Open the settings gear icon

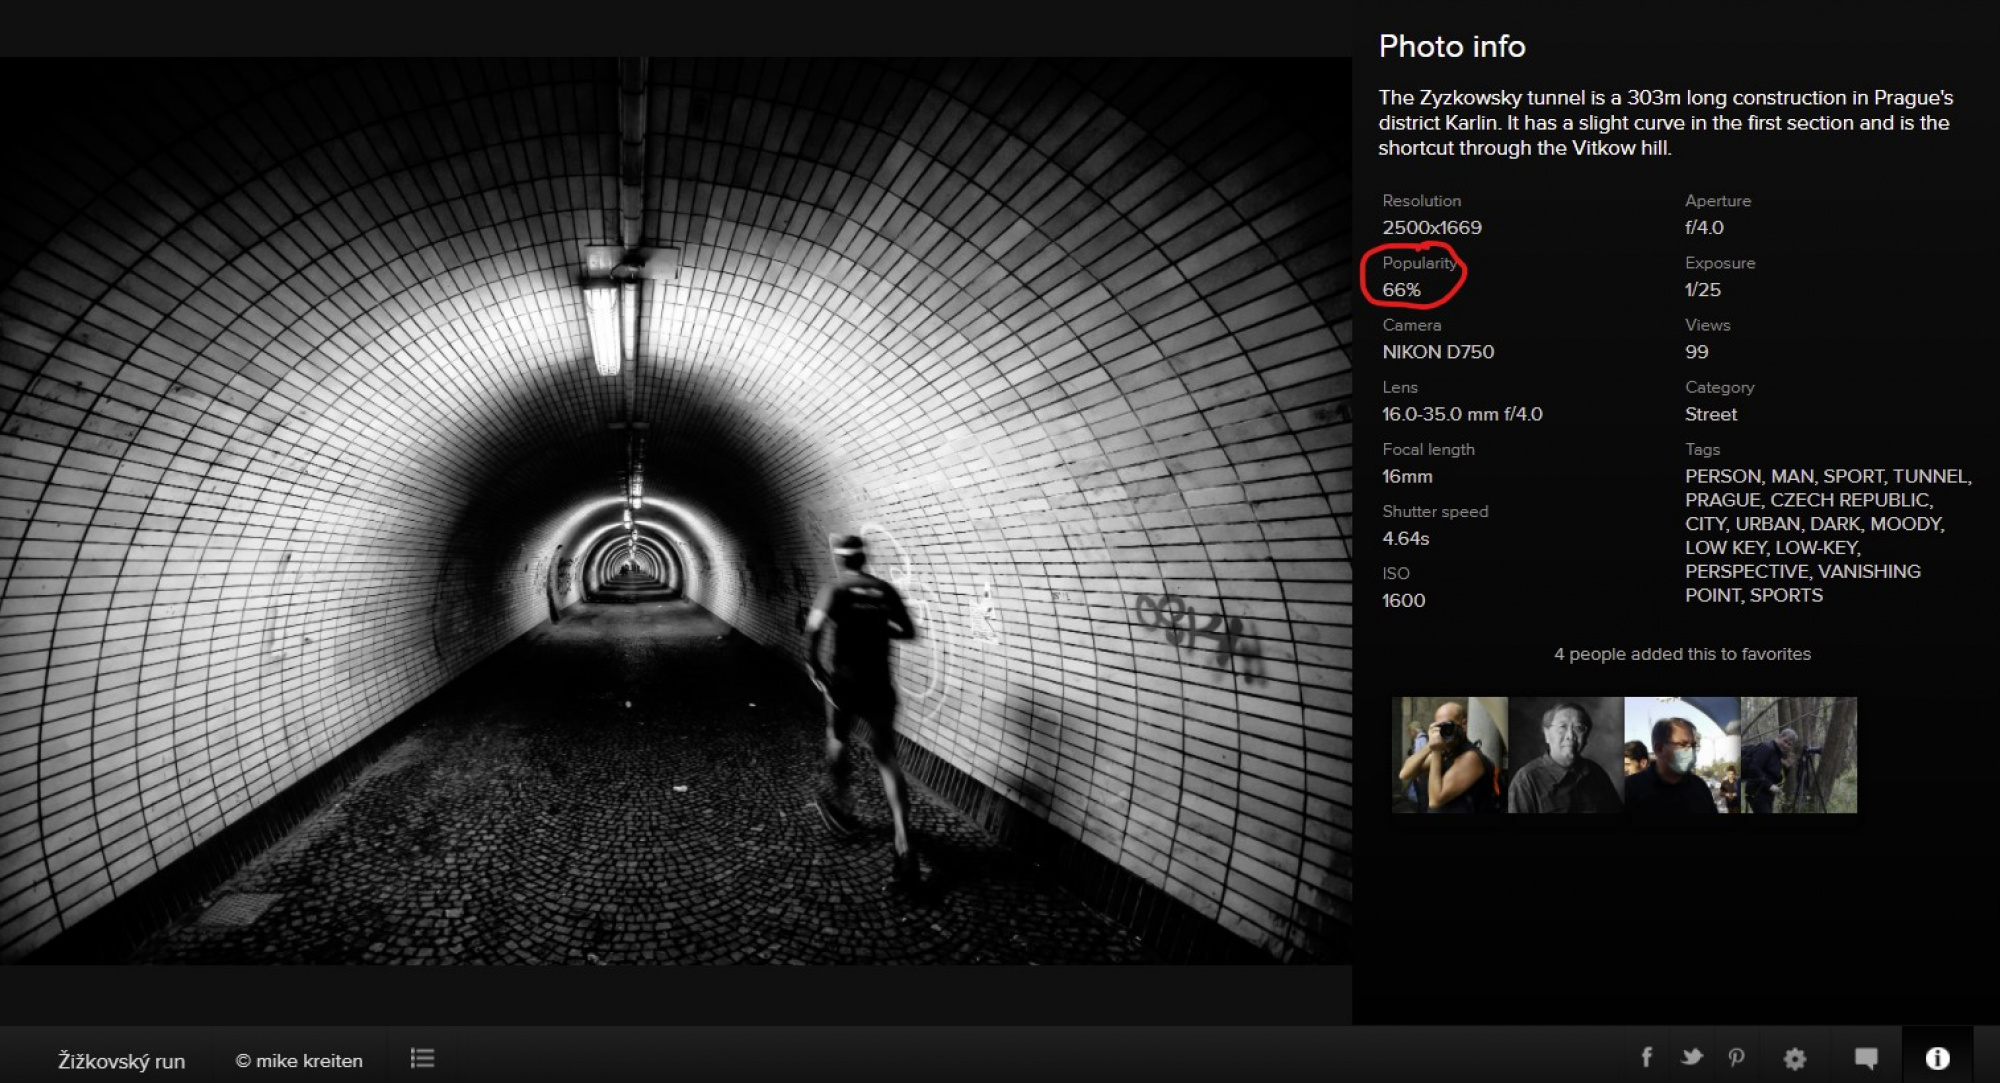pyautogui.click(x=1795, y=1058)
